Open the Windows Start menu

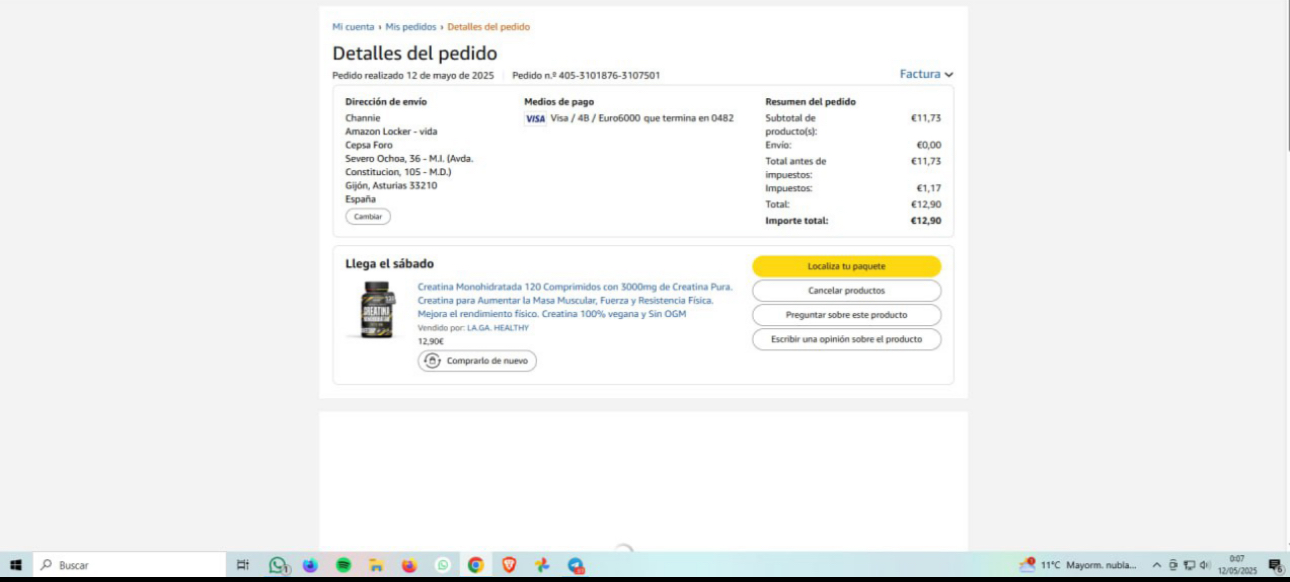coord(16,565)
